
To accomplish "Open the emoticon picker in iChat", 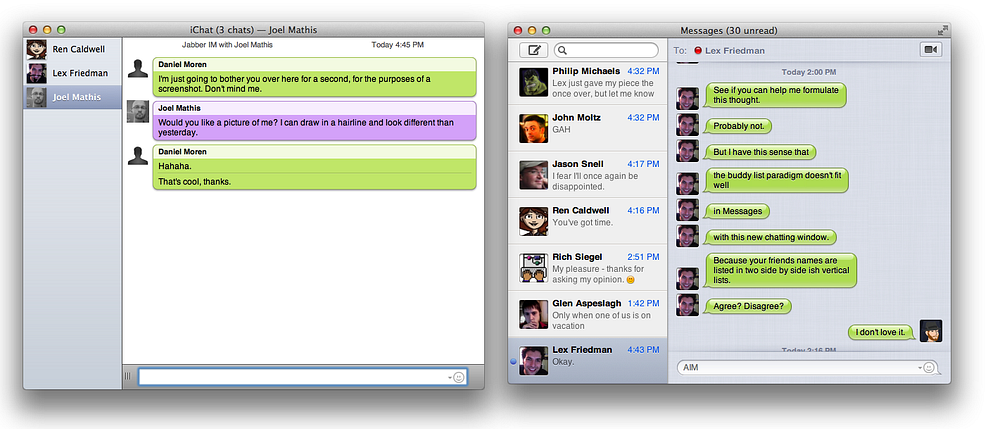I will [x=459, y=377].
